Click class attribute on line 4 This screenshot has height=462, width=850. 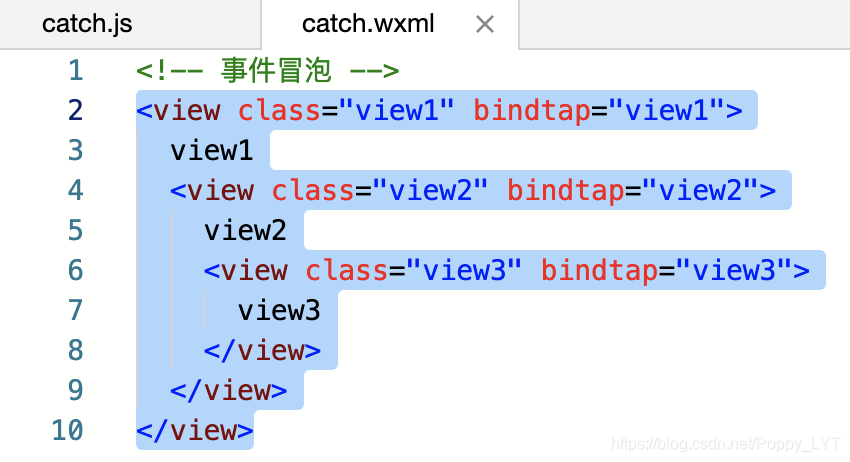coord(313,191)
